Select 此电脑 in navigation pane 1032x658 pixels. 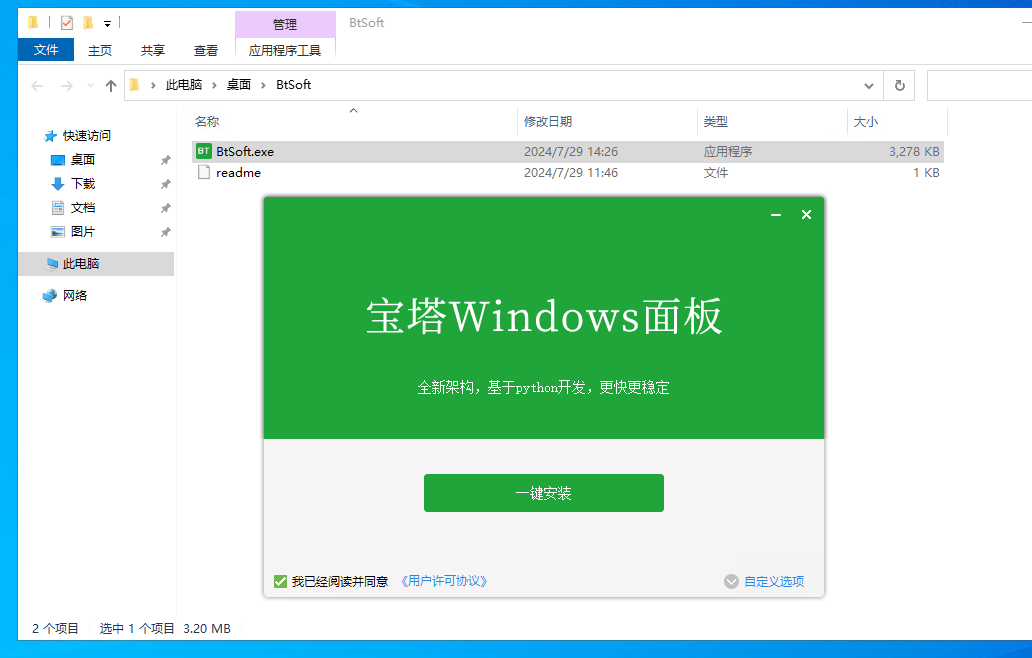(81, 264)
